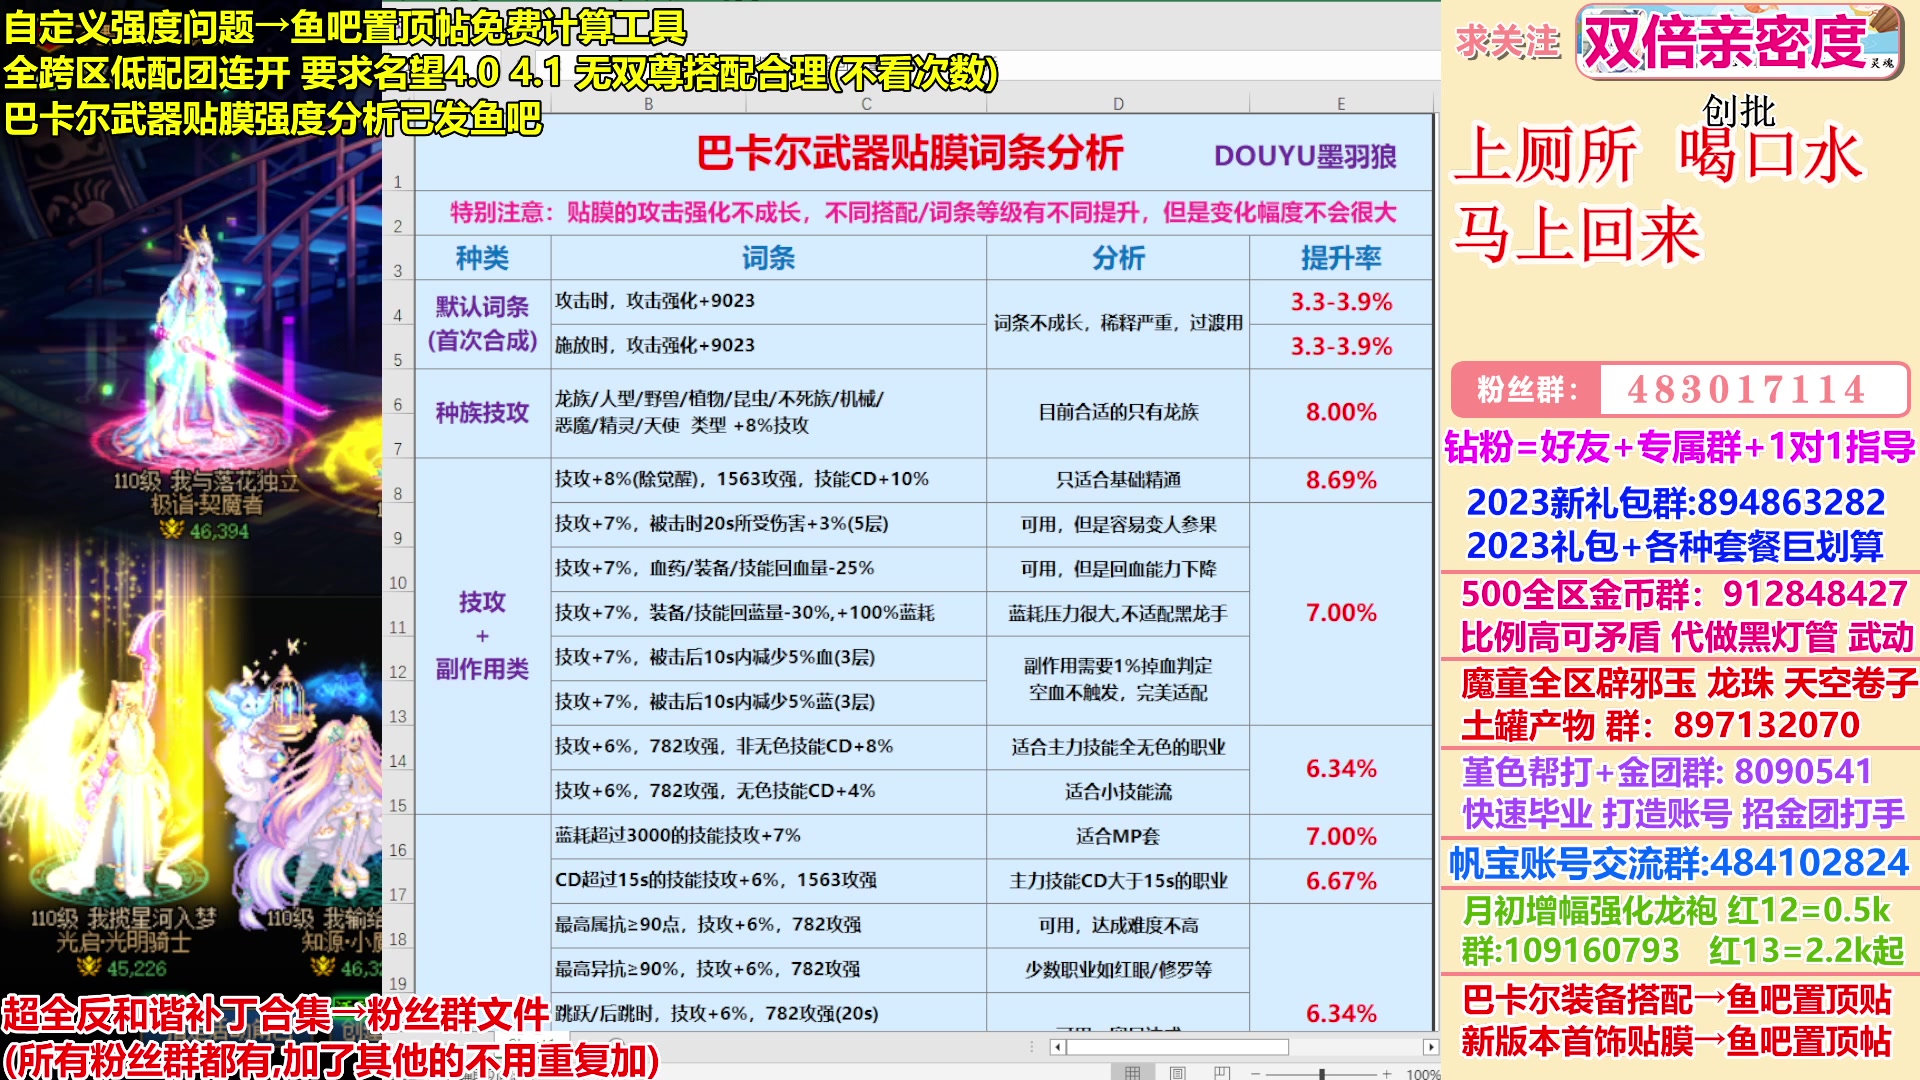
Task: Click '帆宝账号交流群:484102824' text
Action: click(x=1679, y=863)
